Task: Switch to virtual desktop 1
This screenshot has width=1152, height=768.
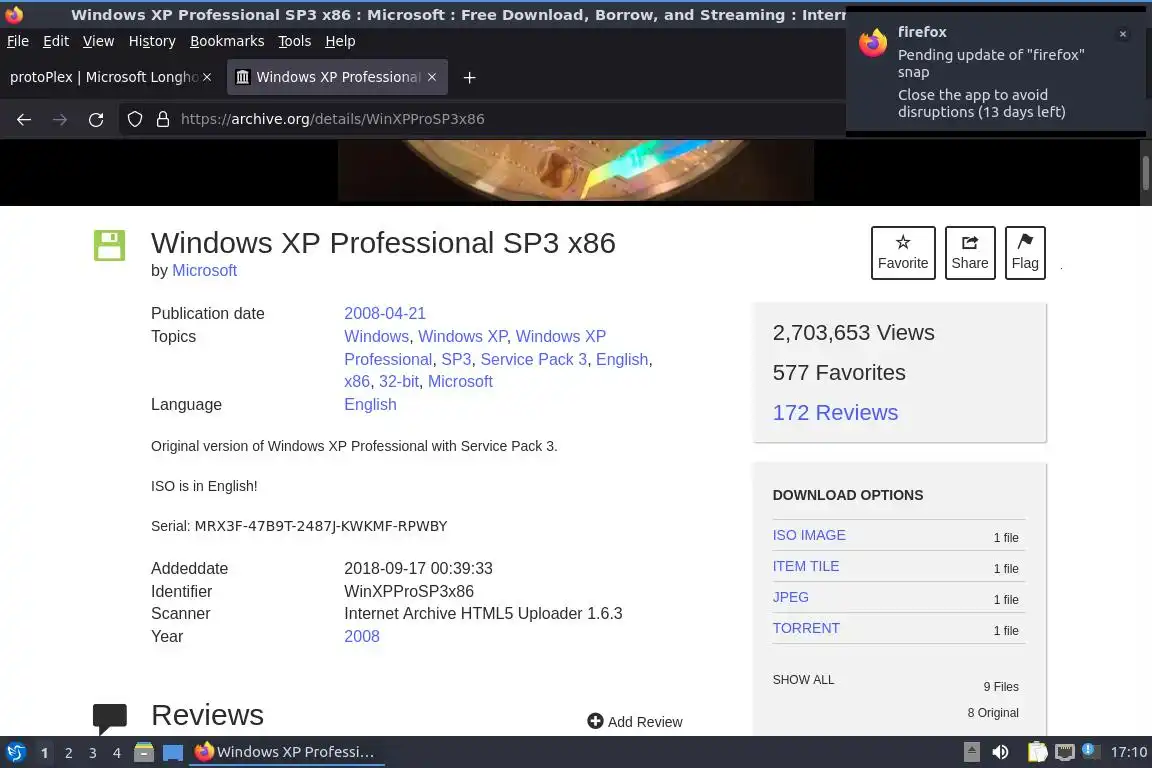Action: (x=45, y=753)
